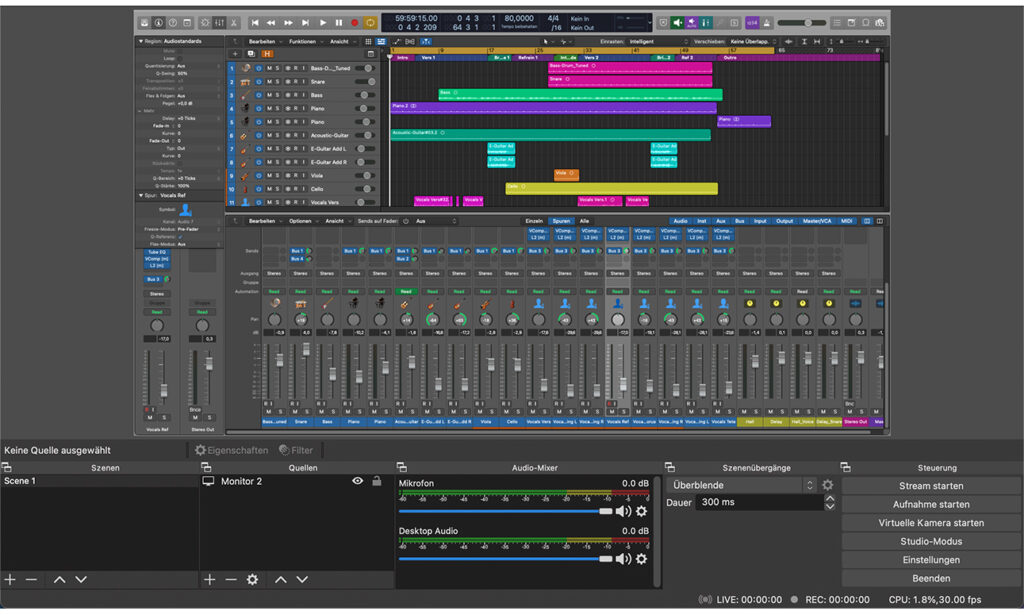Add a new track with plus button
1024x615 pixels.
pos(235,54)
